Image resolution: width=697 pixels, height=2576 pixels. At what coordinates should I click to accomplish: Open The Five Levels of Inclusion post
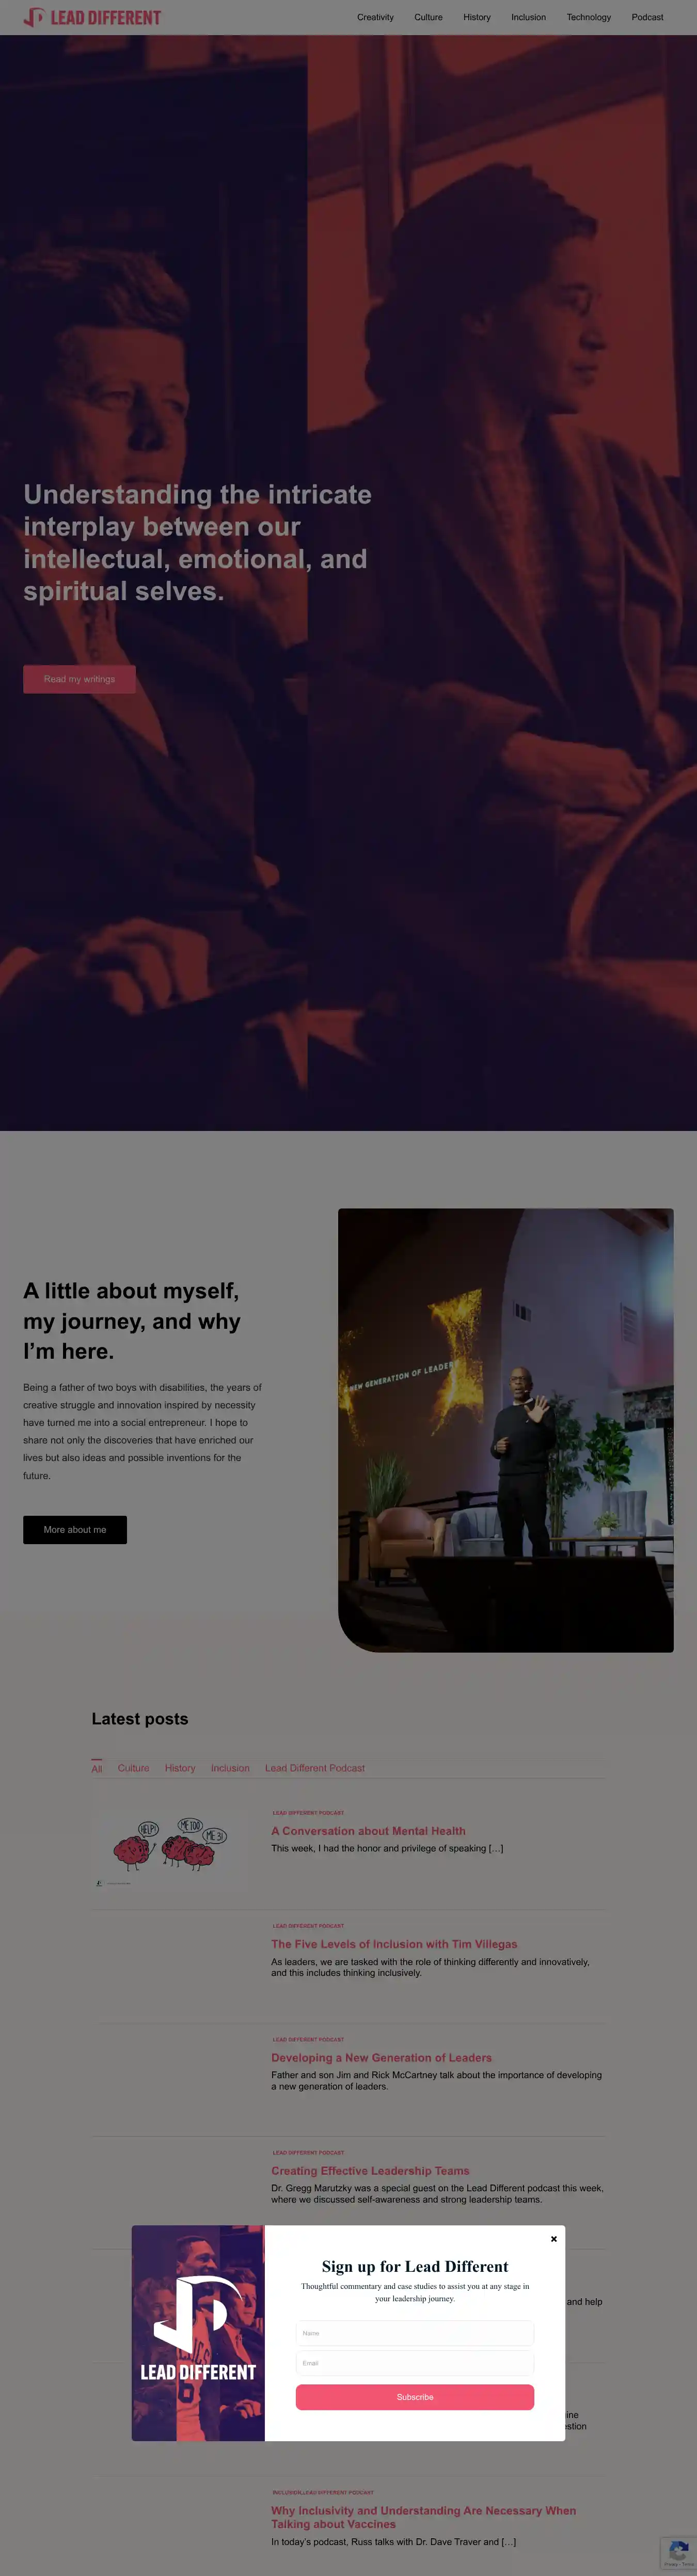click(394, 1944)
